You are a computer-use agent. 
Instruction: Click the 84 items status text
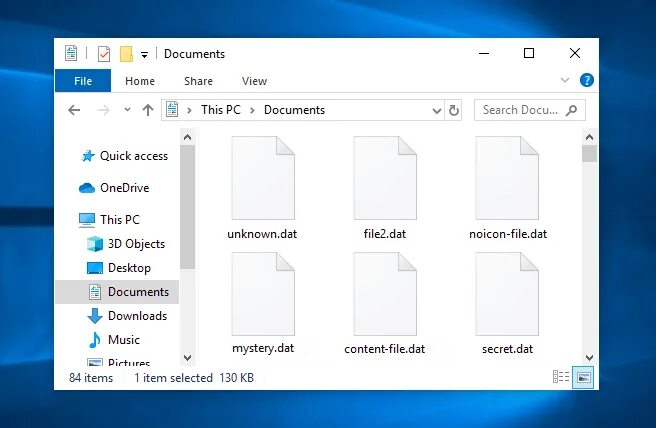91,378
